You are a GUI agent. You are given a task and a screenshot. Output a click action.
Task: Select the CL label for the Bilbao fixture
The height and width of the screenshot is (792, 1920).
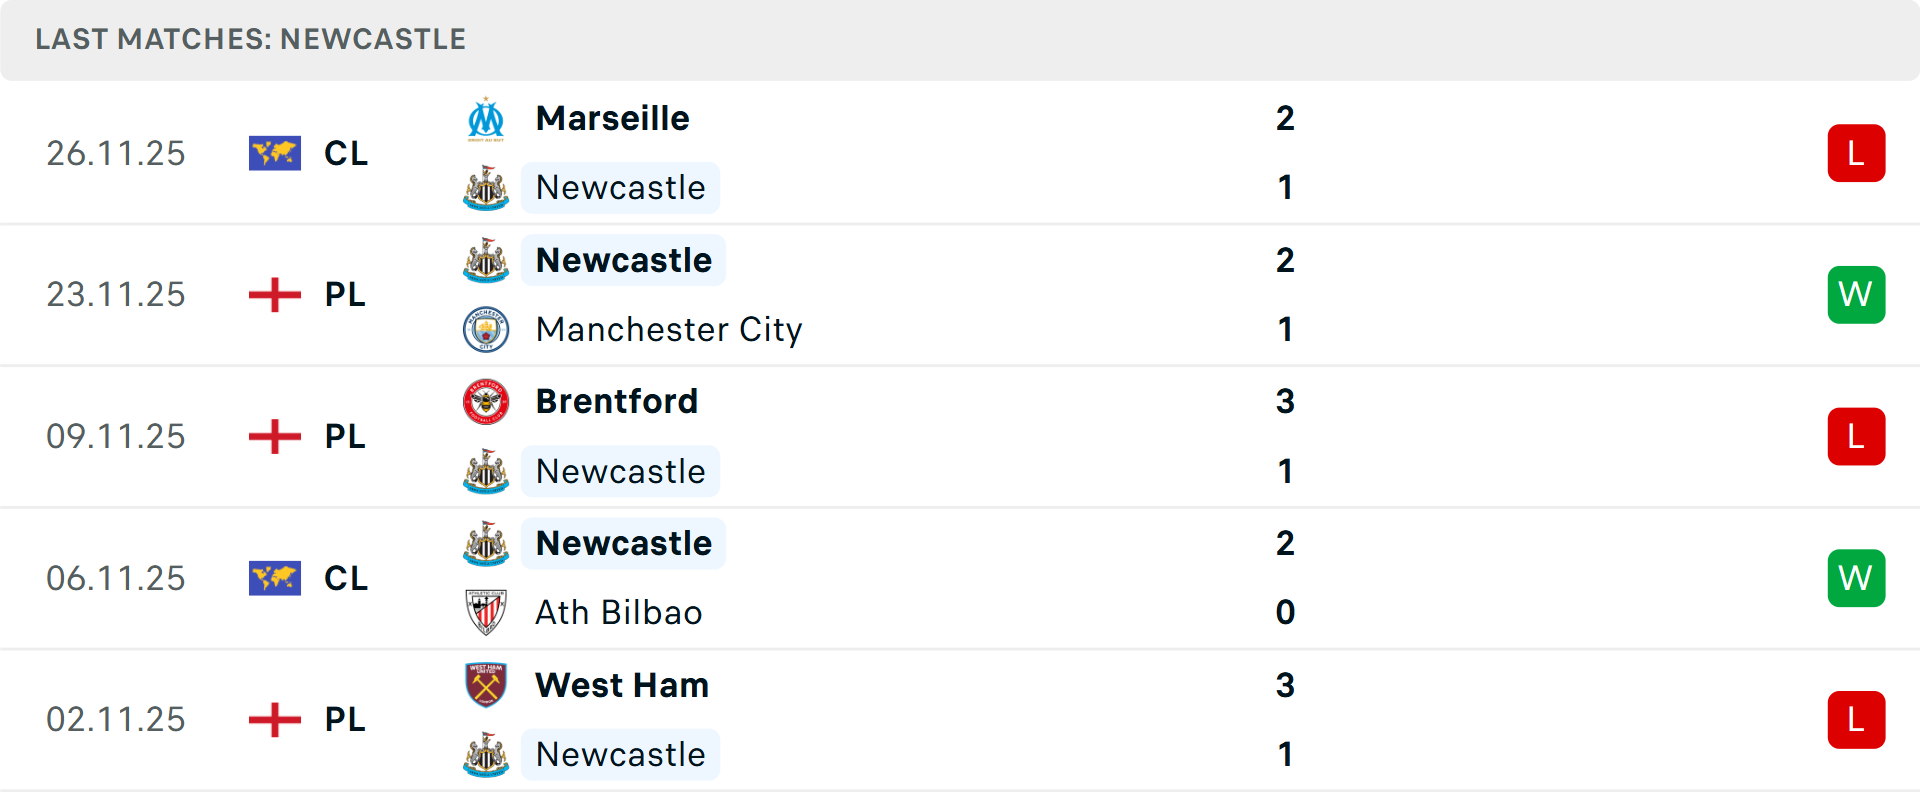(x=345, y=578)
